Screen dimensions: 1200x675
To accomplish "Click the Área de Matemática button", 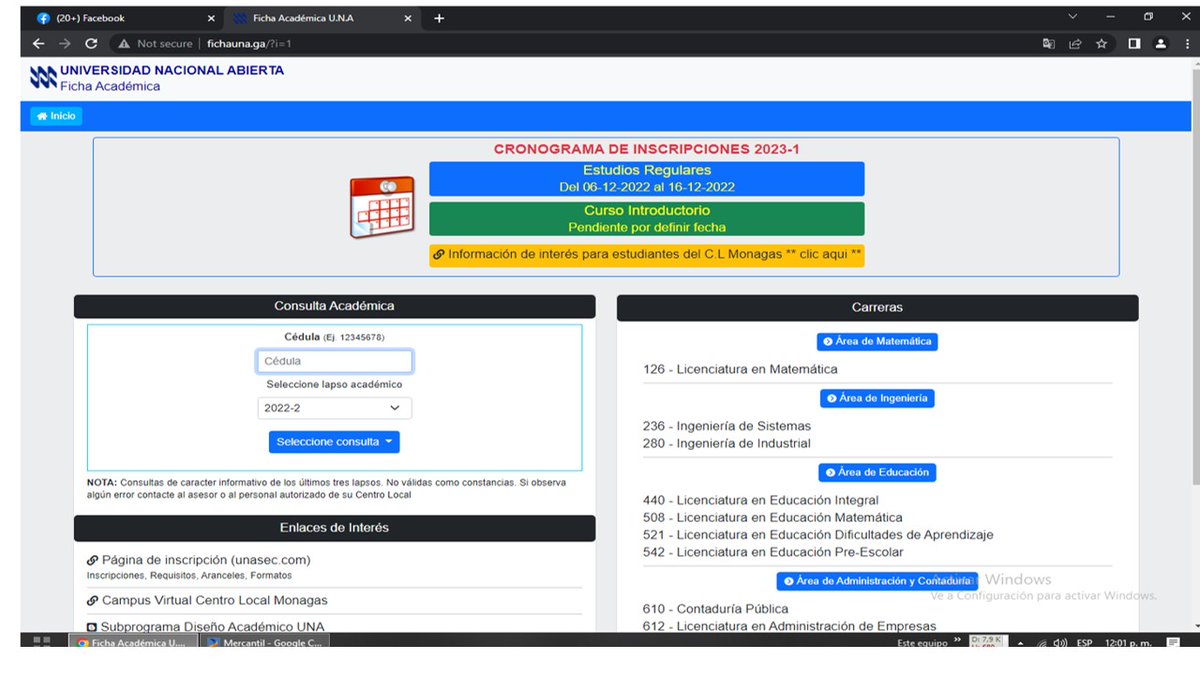I will (877, 341).
